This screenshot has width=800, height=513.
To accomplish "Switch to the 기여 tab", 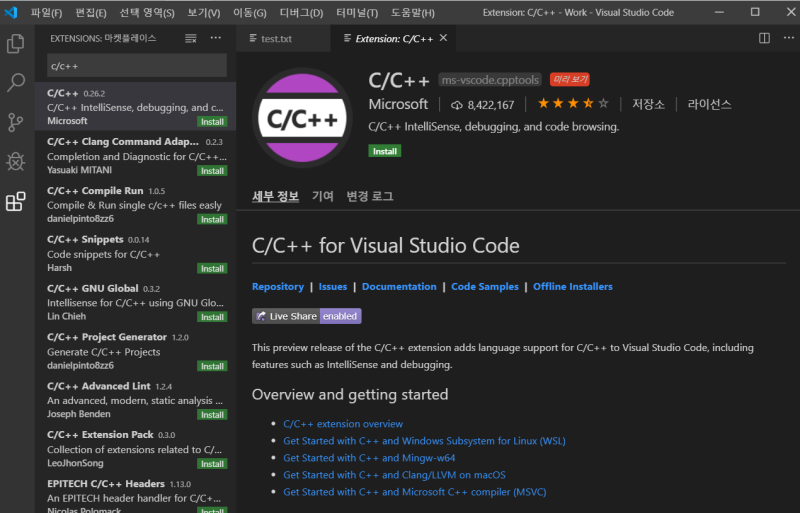I will tap(322, 196).
